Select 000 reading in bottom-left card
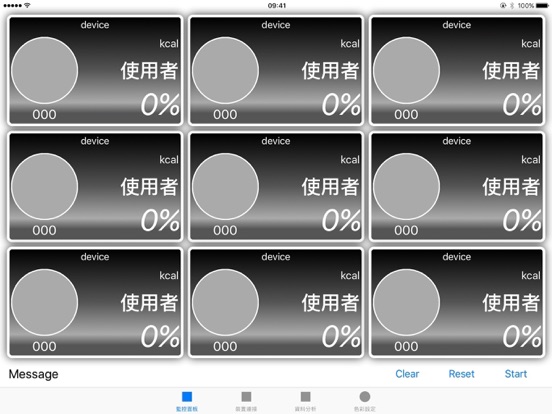The width and height of the screenshot is (552, 414). [x=44, y=346]
